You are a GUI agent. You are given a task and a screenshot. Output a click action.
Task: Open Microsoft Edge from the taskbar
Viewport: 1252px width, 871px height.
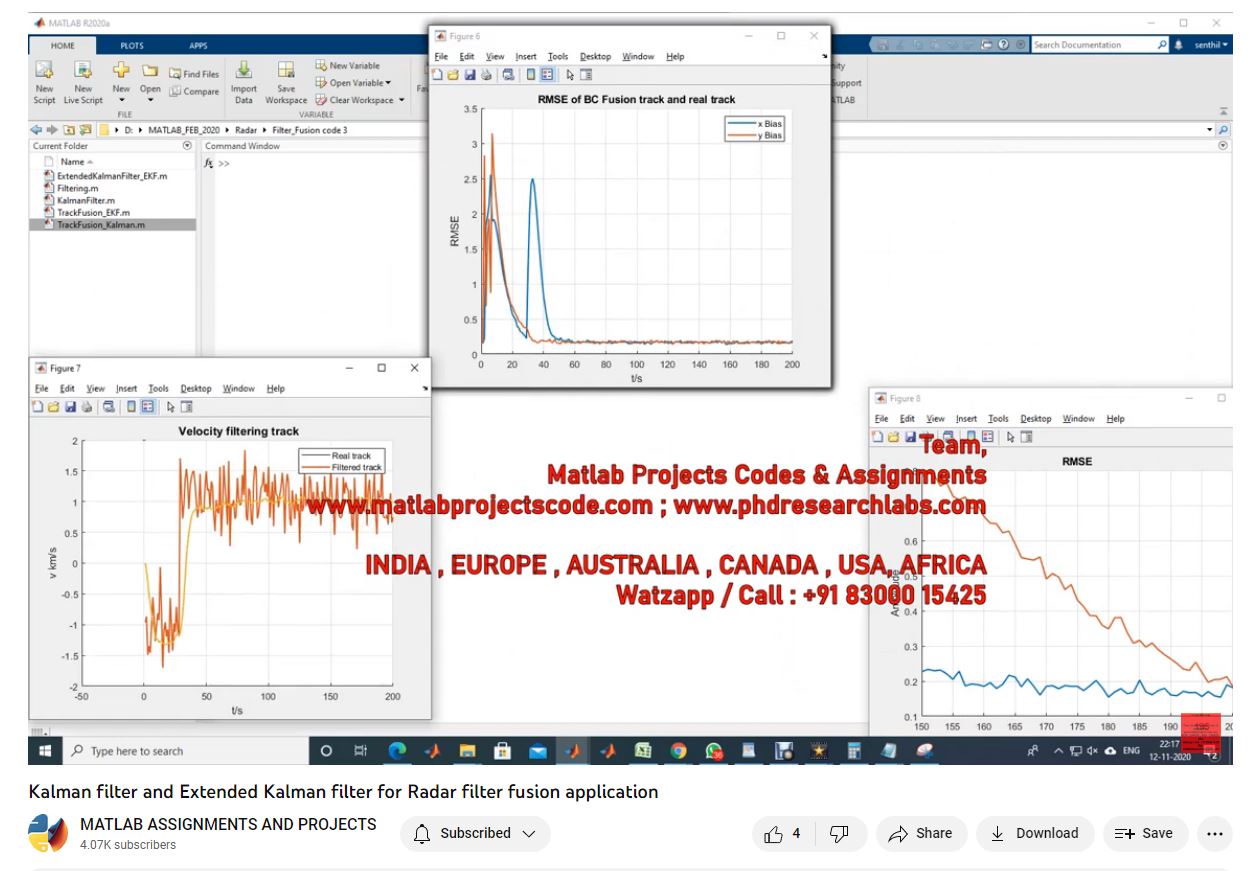click(397, 751)
